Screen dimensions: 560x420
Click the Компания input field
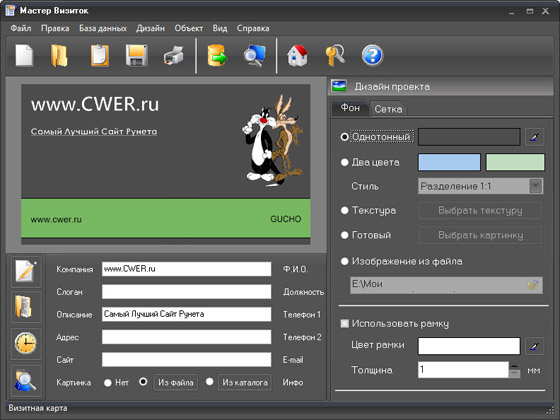(x=186, y=269)
